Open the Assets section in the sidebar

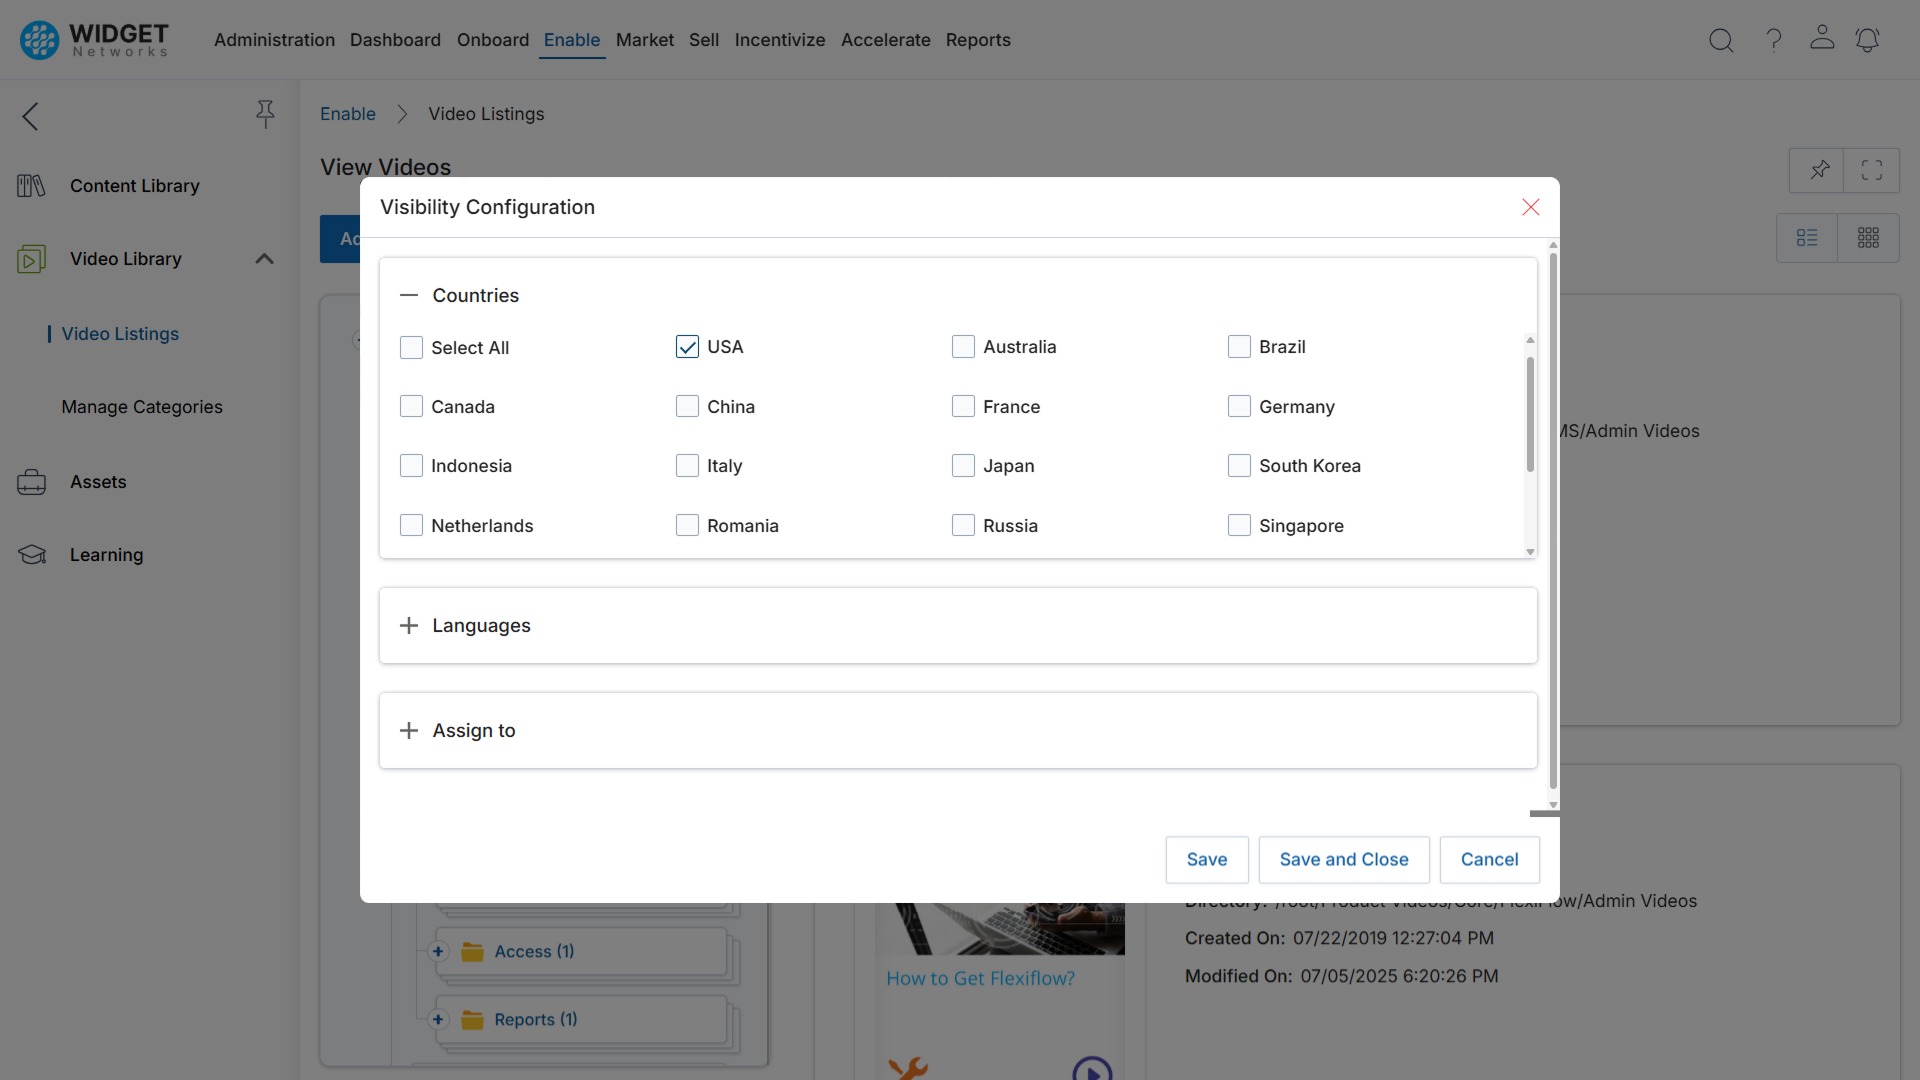point(99,482)
